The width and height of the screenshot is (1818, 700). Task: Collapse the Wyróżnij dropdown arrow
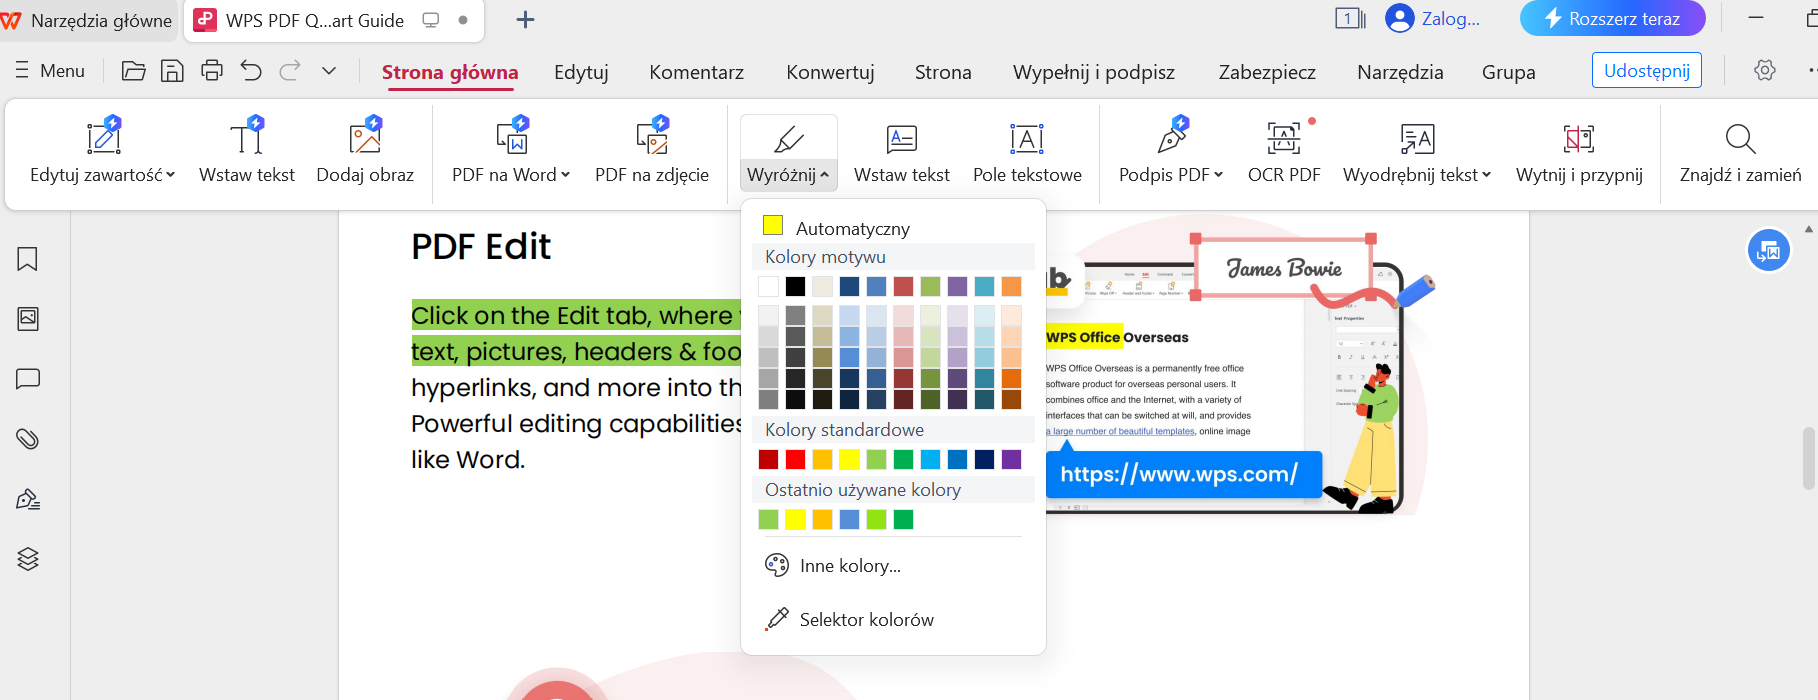tap(825, 175)
